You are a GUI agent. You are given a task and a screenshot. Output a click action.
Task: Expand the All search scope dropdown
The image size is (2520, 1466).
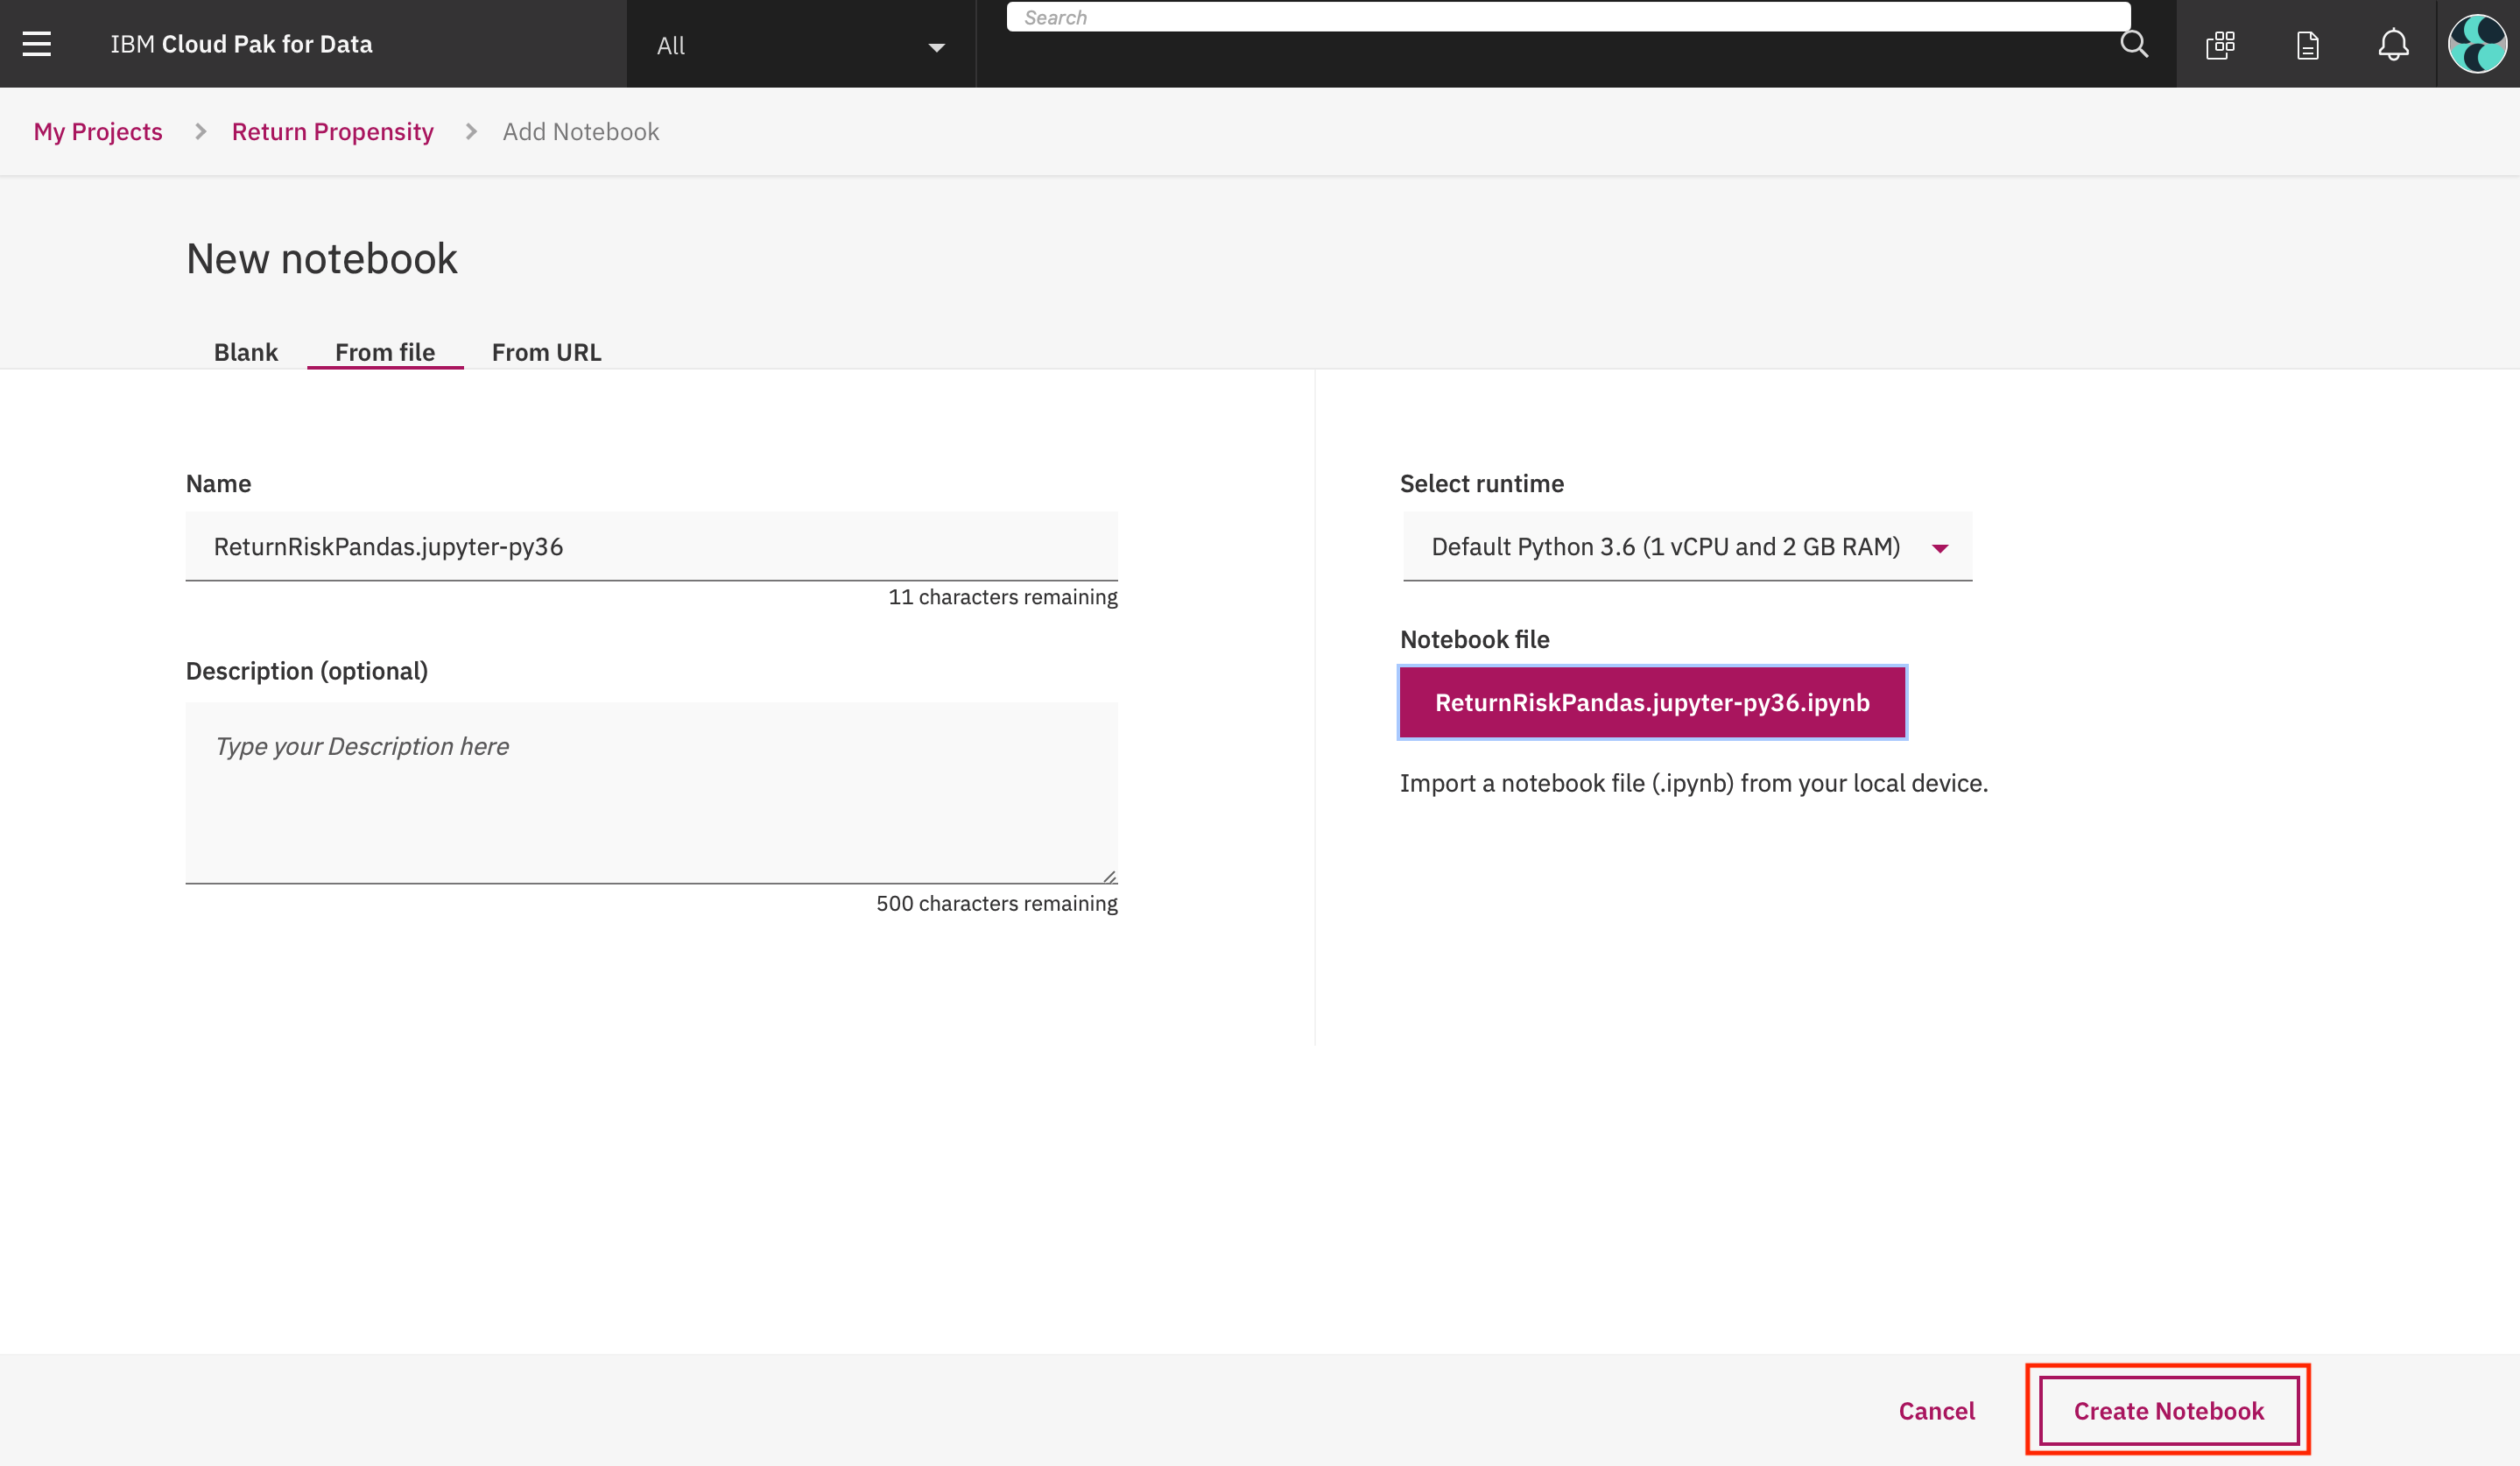point(800,45)
